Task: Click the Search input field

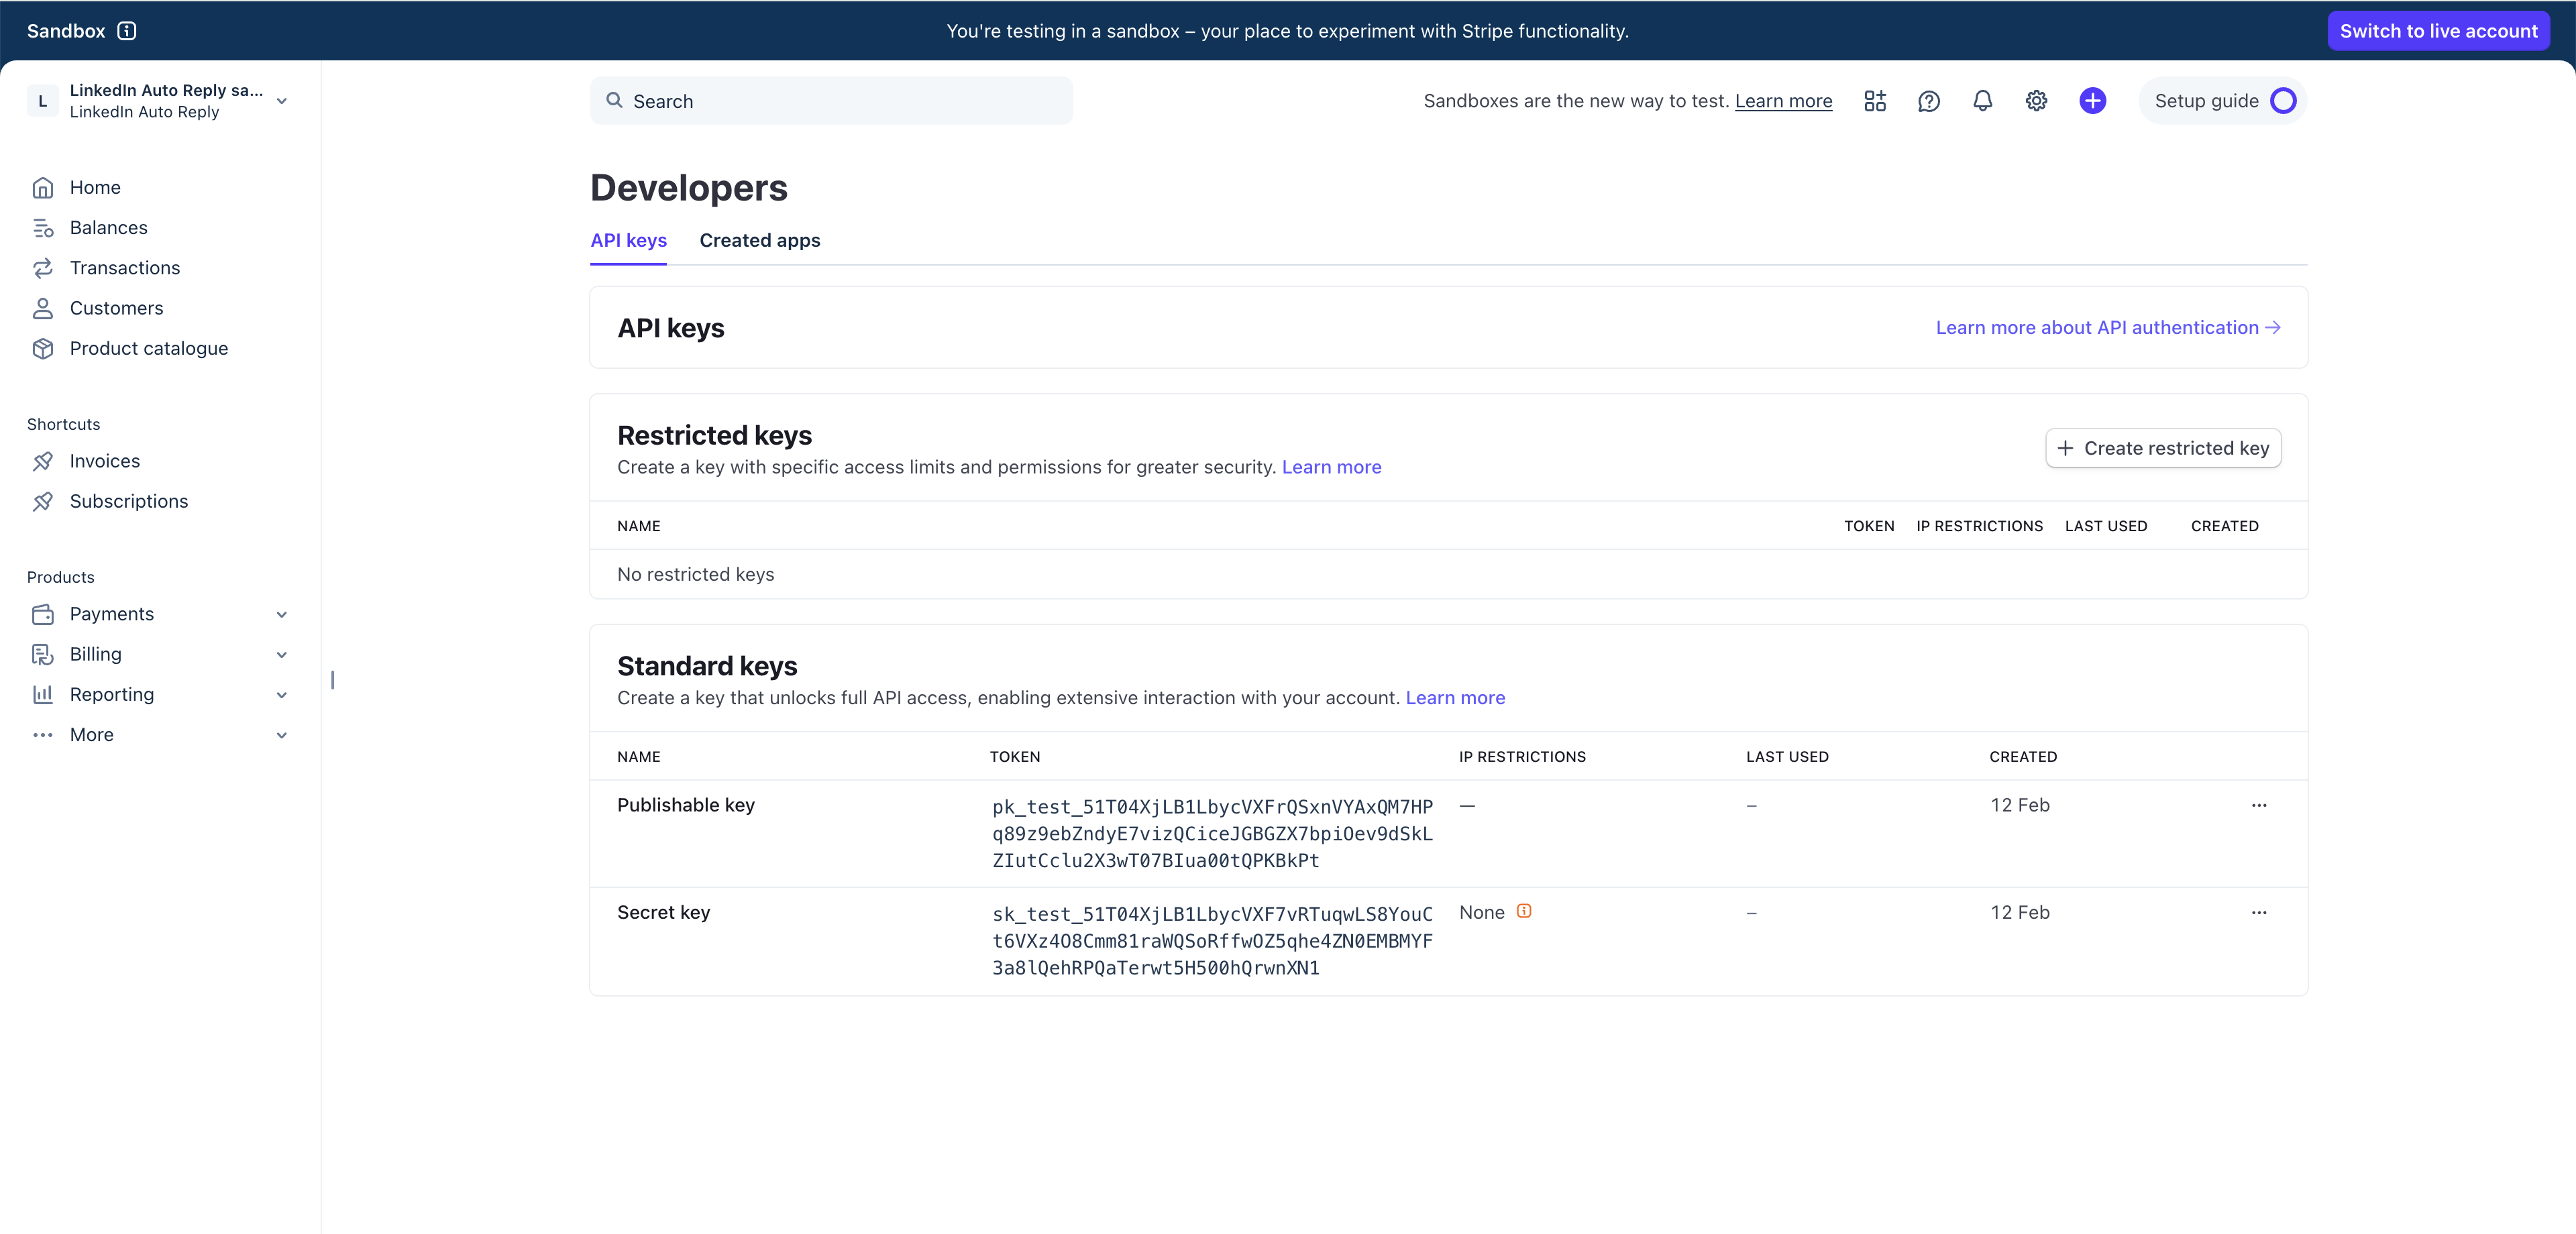Action: 830,101
